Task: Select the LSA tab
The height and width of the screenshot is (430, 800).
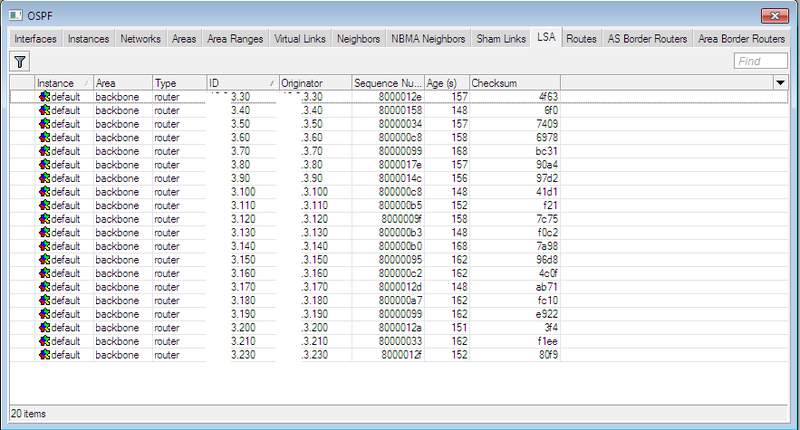Action: (546, 37)
